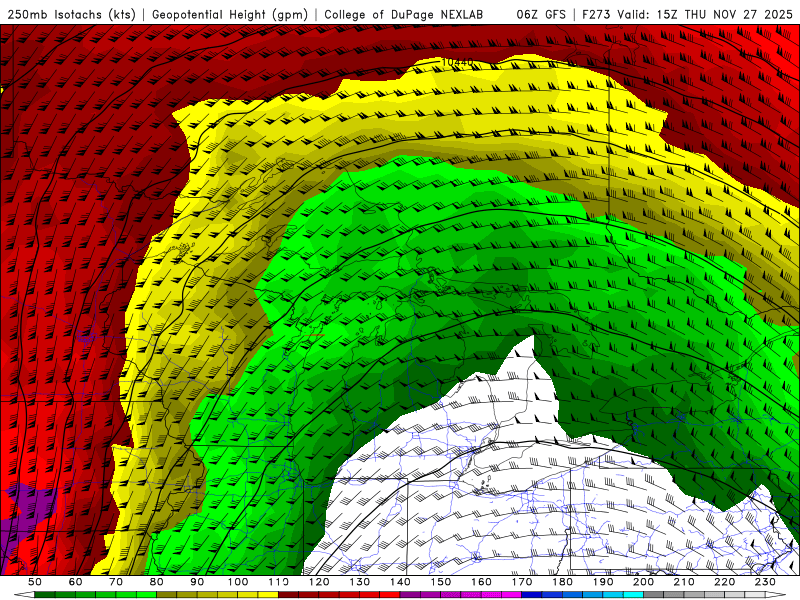Click the legend value "180"
Viewport: 800px width, 600px height.
(562, 582)
